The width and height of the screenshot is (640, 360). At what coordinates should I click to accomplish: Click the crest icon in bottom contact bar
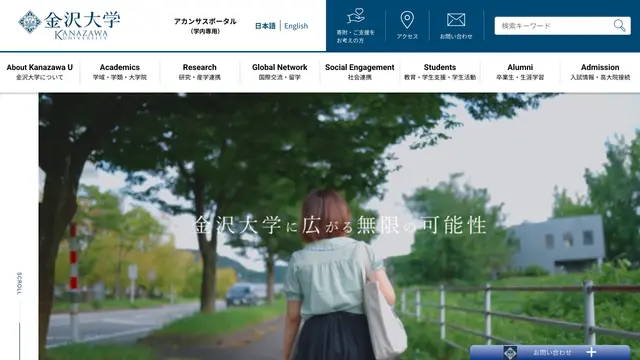coord(510,352)
